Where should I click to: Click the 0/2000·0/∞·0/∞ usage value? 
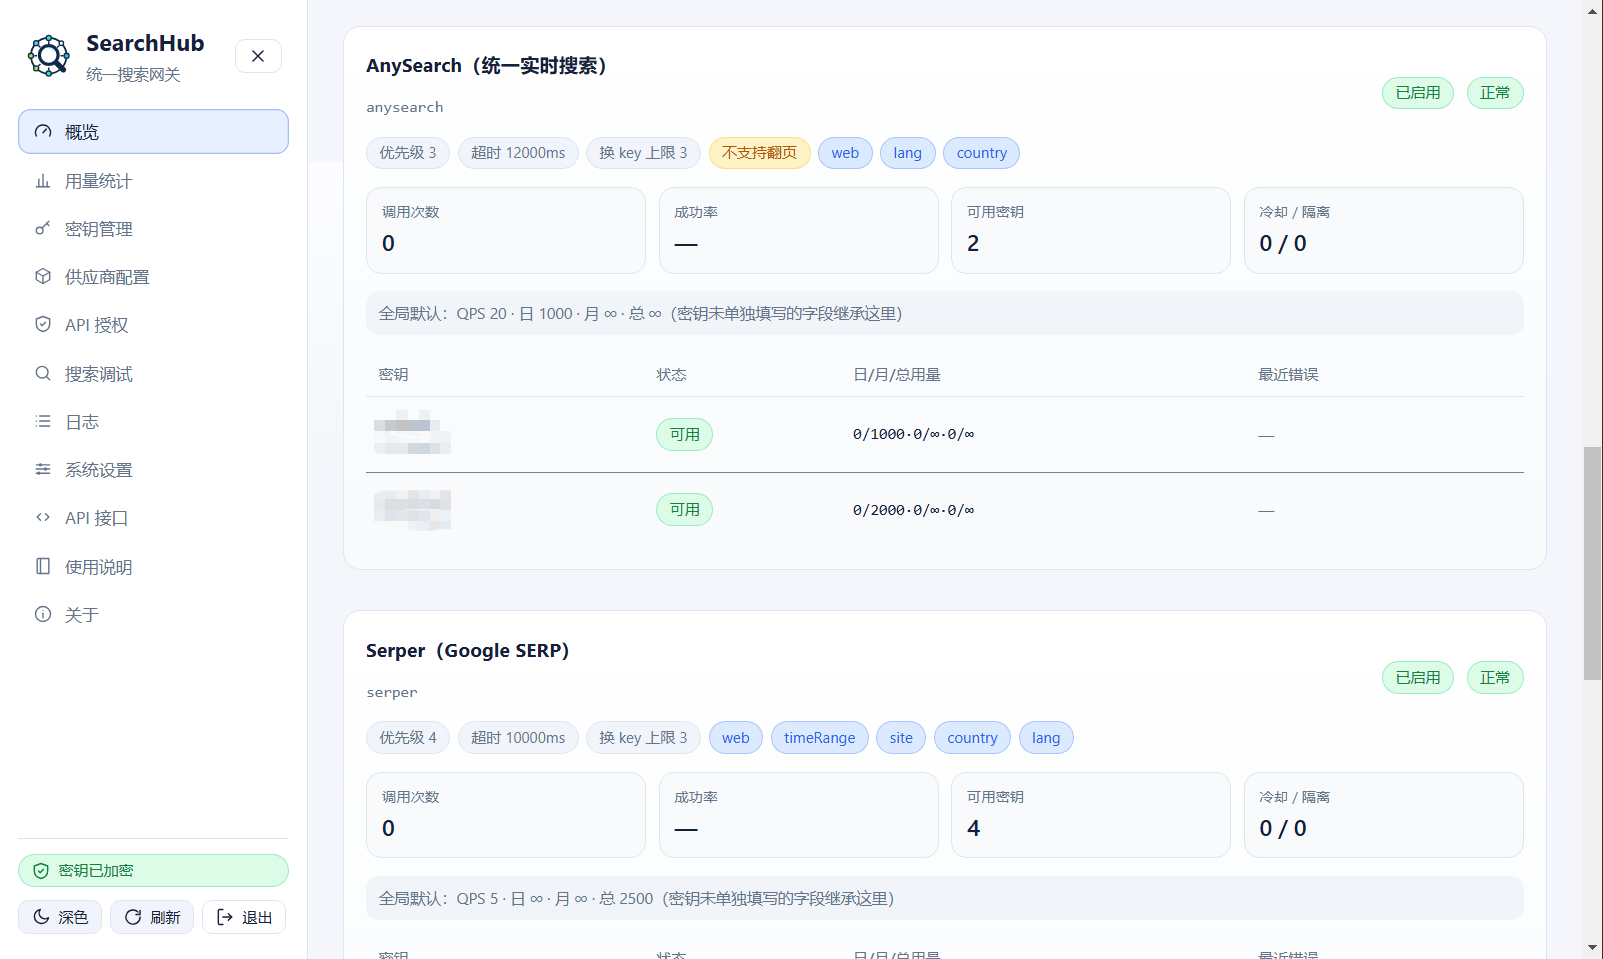tap(913, 510)
